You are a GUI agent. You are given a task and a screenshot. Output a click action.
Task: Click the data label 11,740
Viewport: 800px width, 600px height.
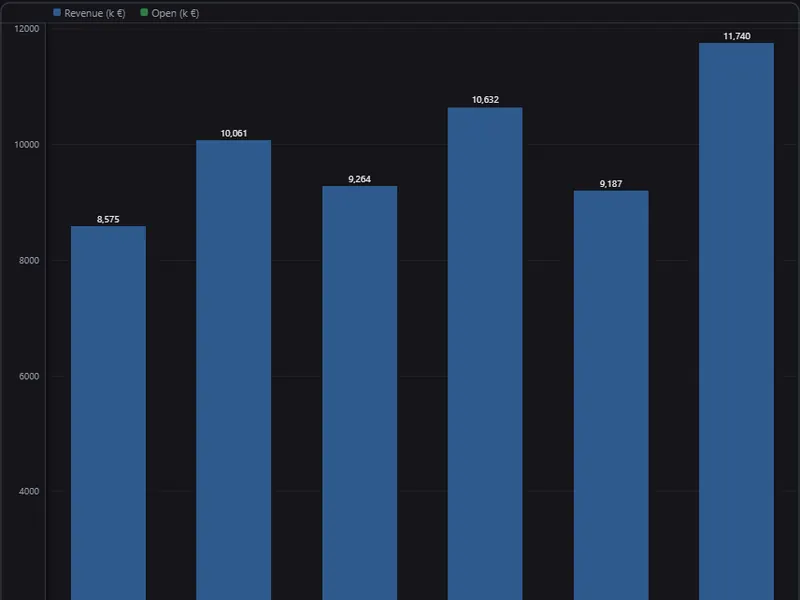tap(737, 36)
